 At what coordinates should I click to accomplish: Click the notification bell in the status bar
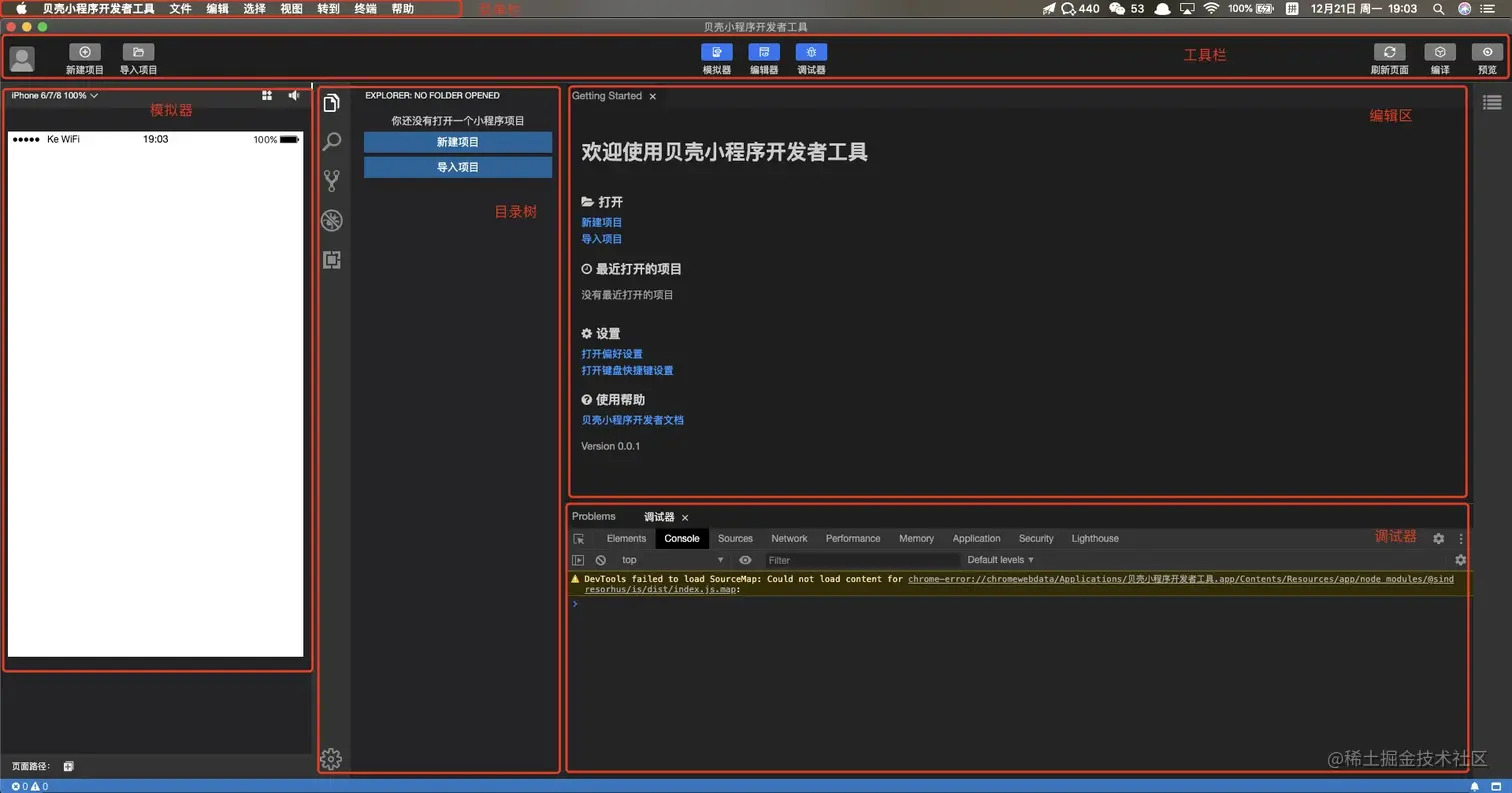coord(1474,786)
